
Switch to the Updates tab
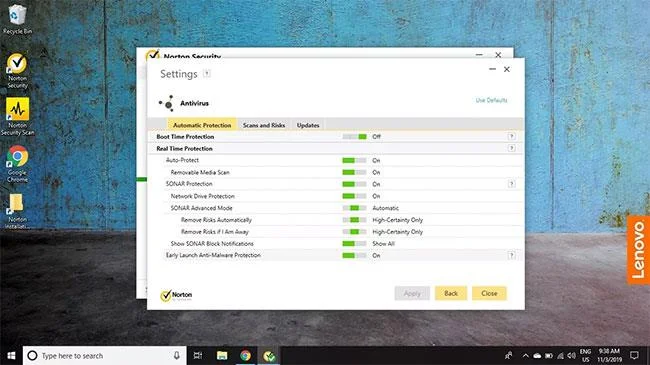coord(308,125)
